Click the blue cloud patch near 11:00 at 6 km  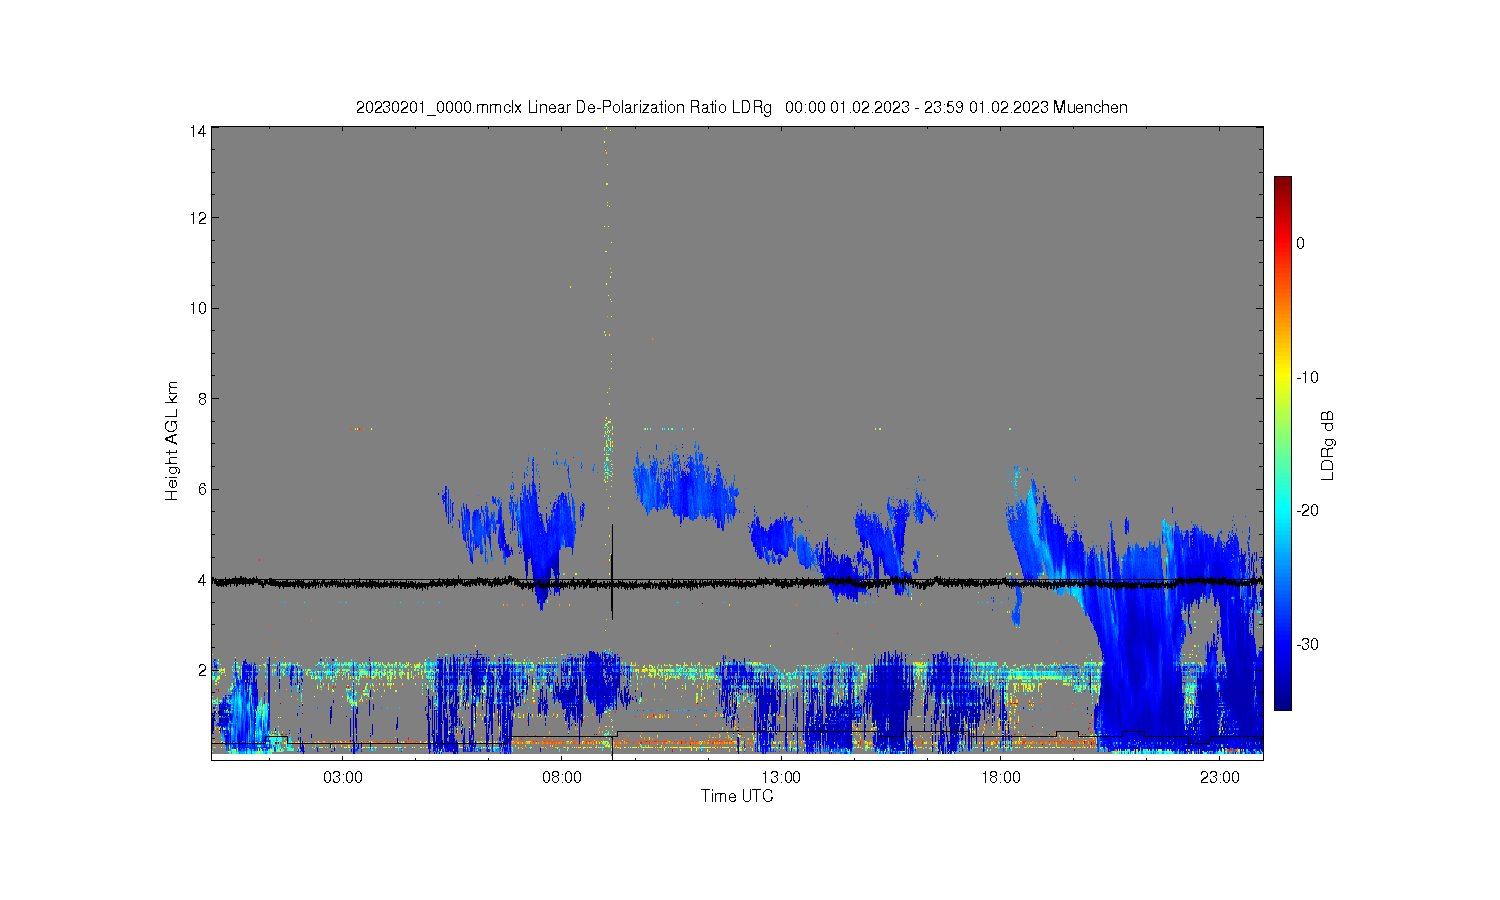pos(685,485)
